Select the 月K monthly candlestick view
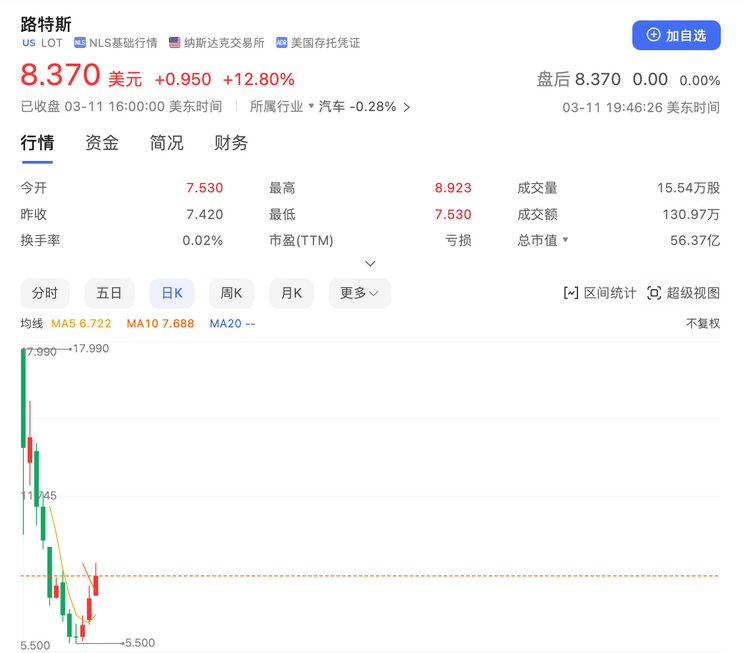The width and height of the screenshot is (743, 653). pos(291,293)
